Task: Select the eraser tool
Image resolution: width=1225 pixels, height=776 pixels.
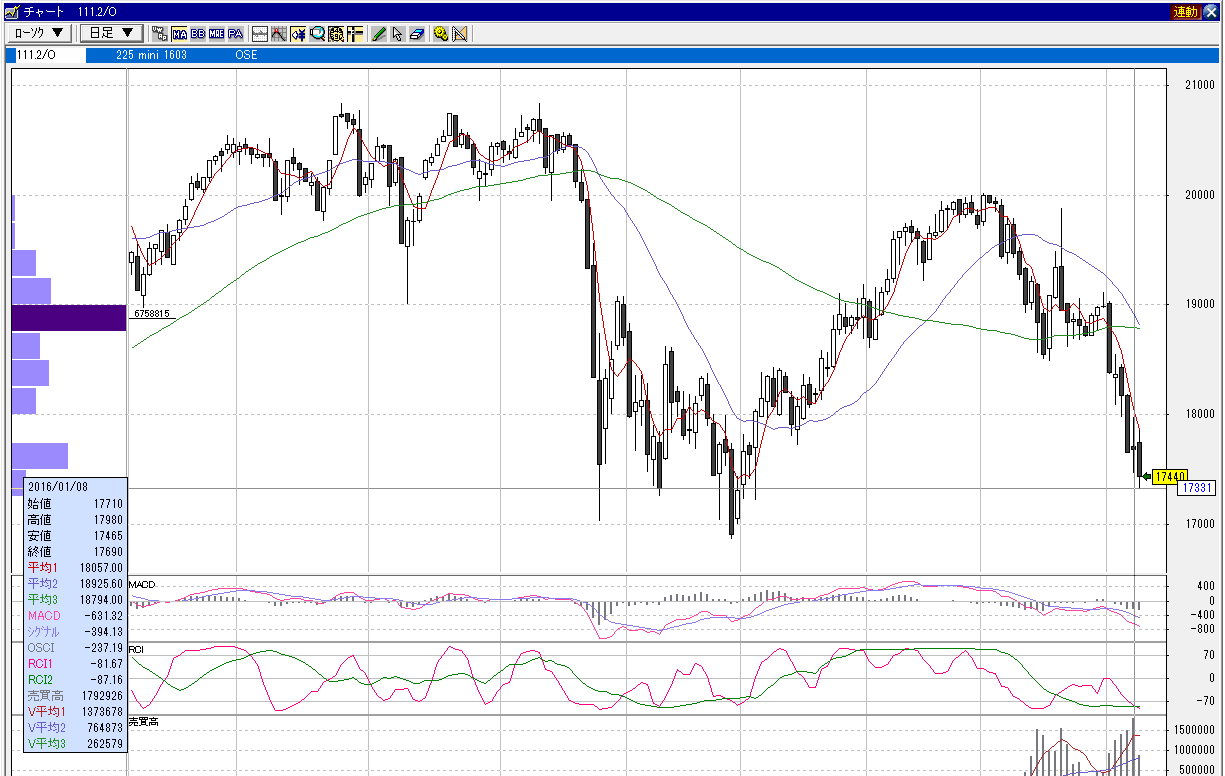Action: click(417, 33)
